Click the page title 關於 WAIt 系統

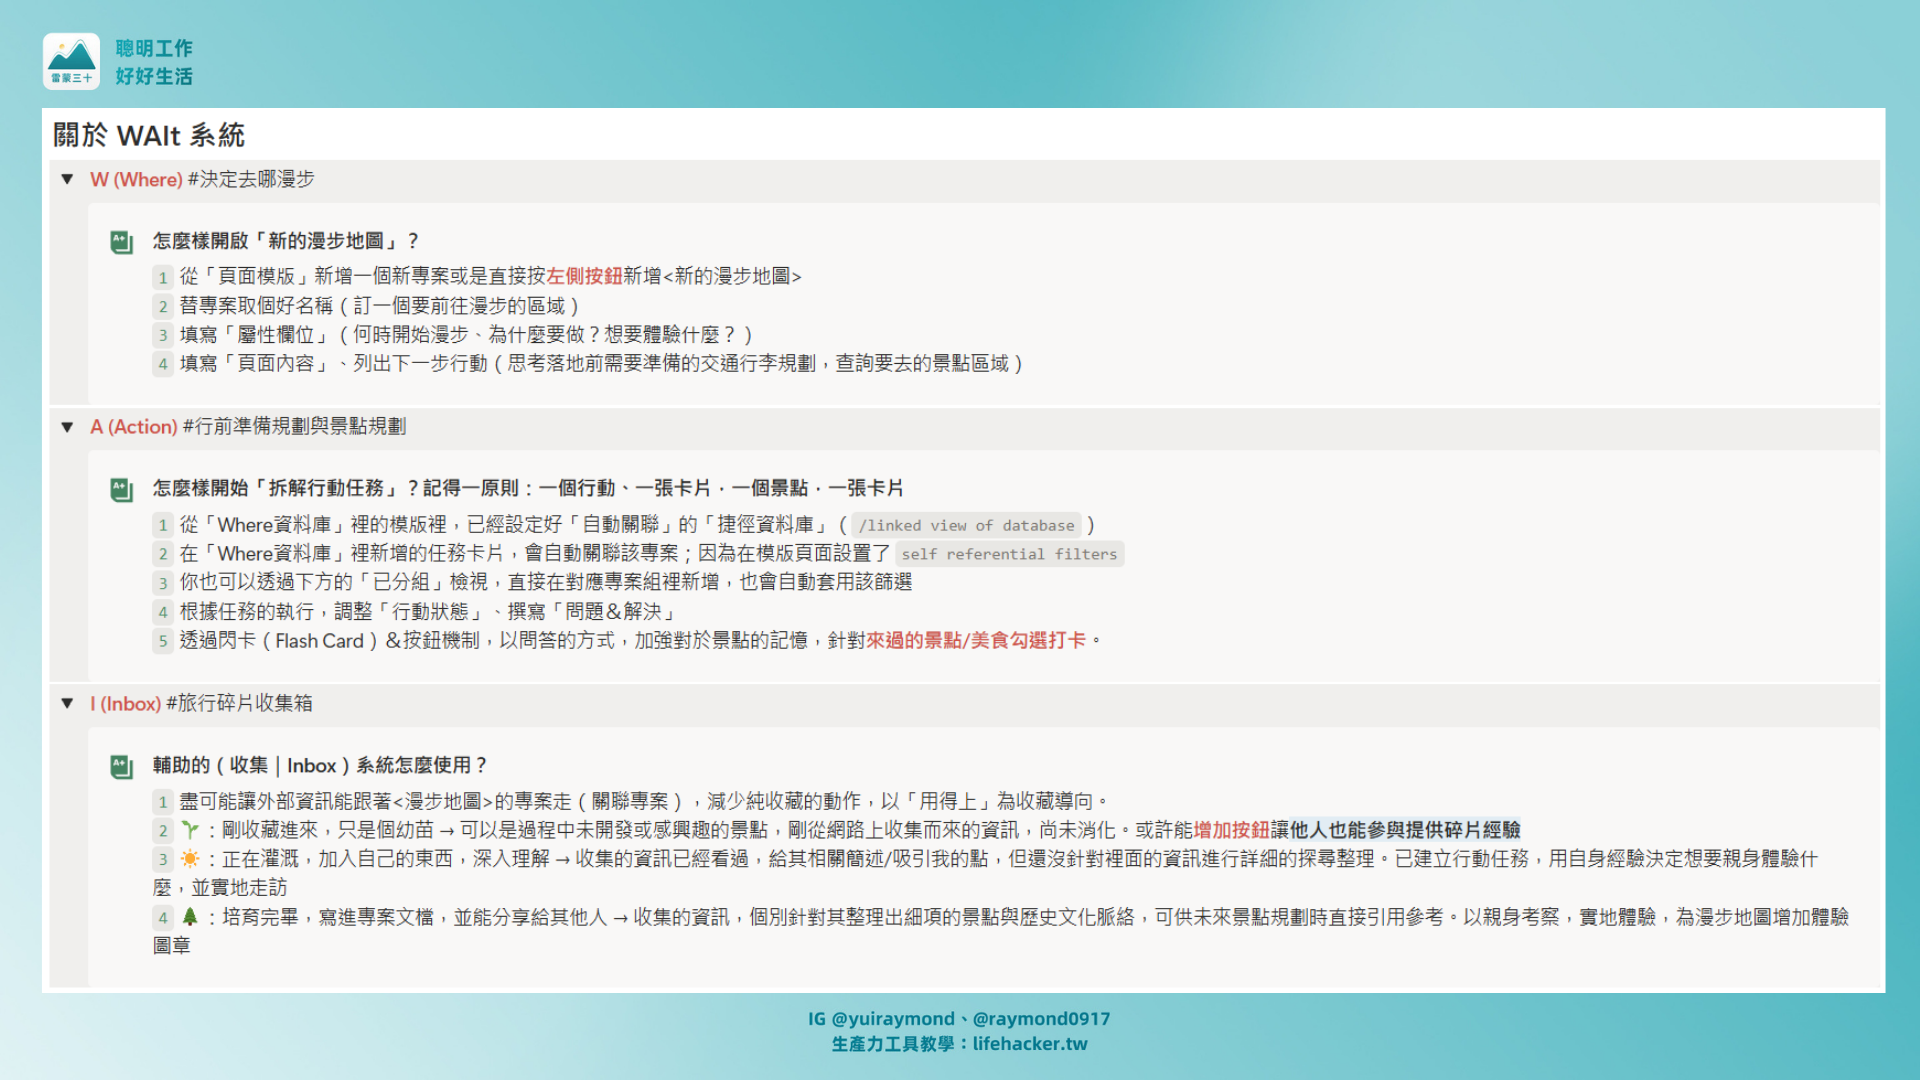[149, 136]
